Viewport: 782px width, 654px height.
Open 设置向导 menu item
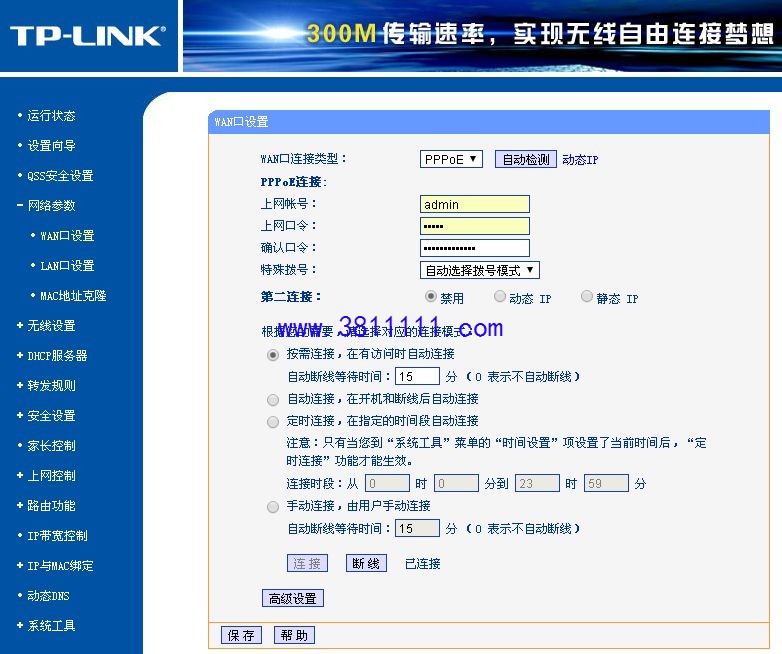[x=51, y=146]
